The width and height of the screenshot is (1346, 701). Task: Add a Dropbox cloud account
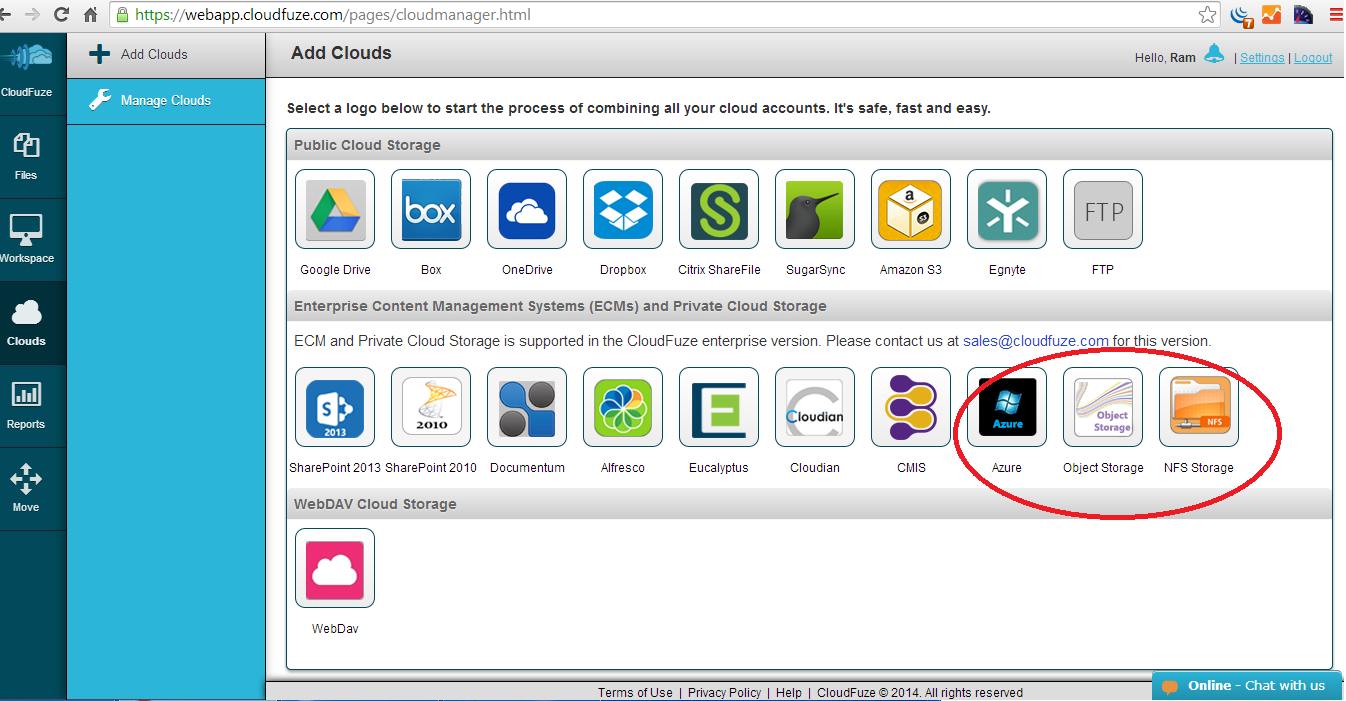coord(622,209)
